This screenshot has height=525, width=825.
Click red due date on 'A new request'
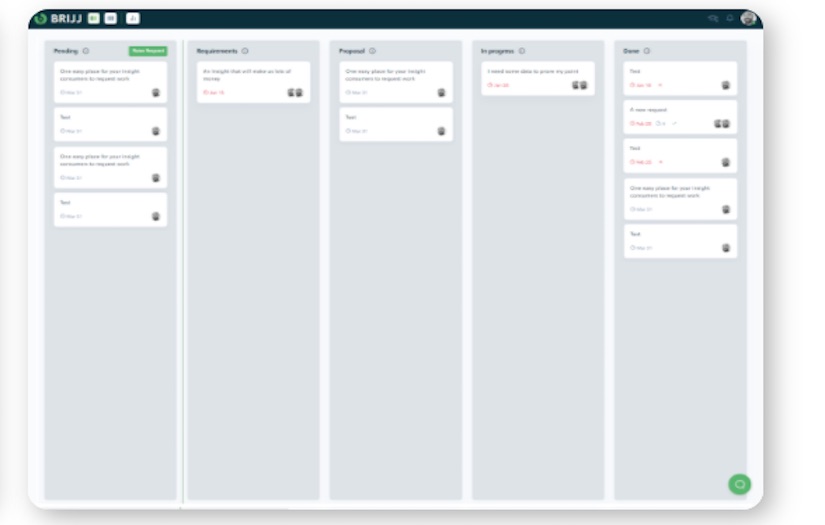point(641,124)
